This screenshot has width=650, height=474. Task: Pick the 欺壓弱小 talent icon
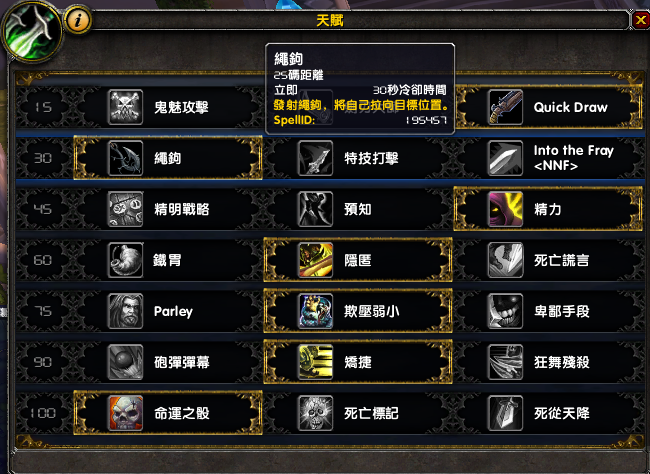[315, 311]
